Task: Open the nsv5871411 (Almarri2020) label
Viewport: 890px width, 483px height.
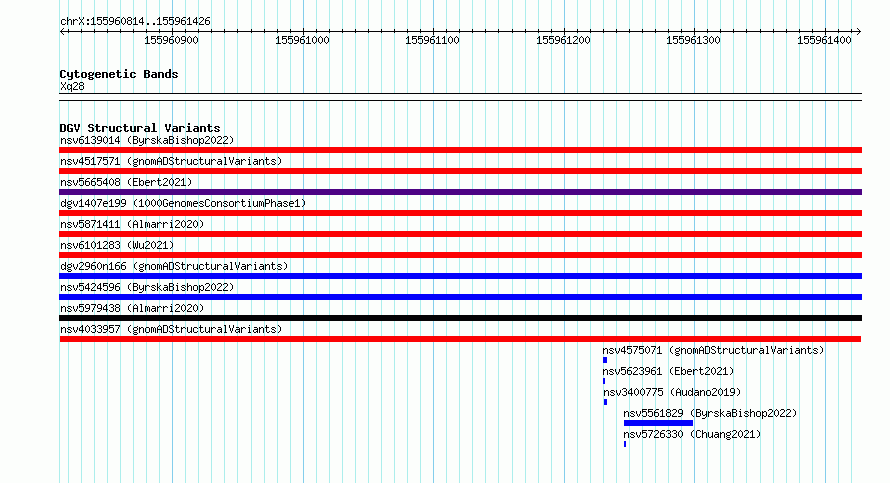Action: coord(132,224)
